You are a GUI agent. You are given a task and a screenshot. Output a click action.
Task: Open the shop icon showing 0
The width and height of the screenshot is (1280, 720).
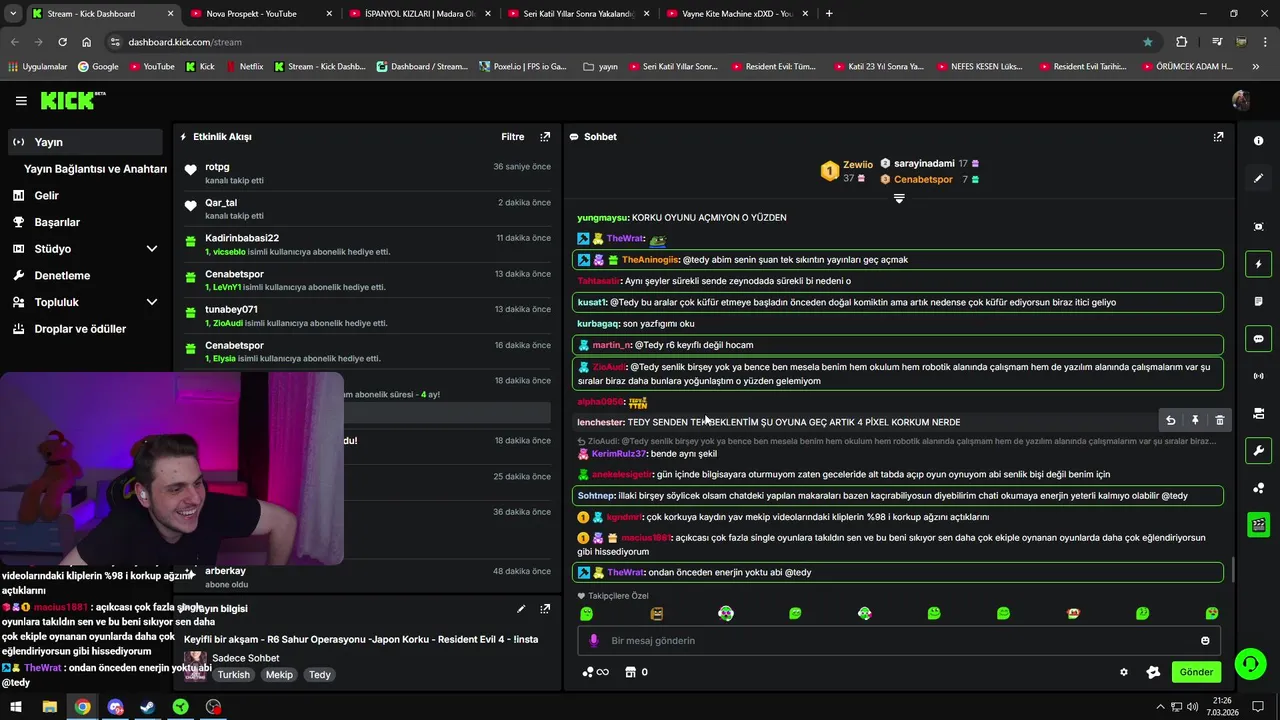click(x=636, y=672)
